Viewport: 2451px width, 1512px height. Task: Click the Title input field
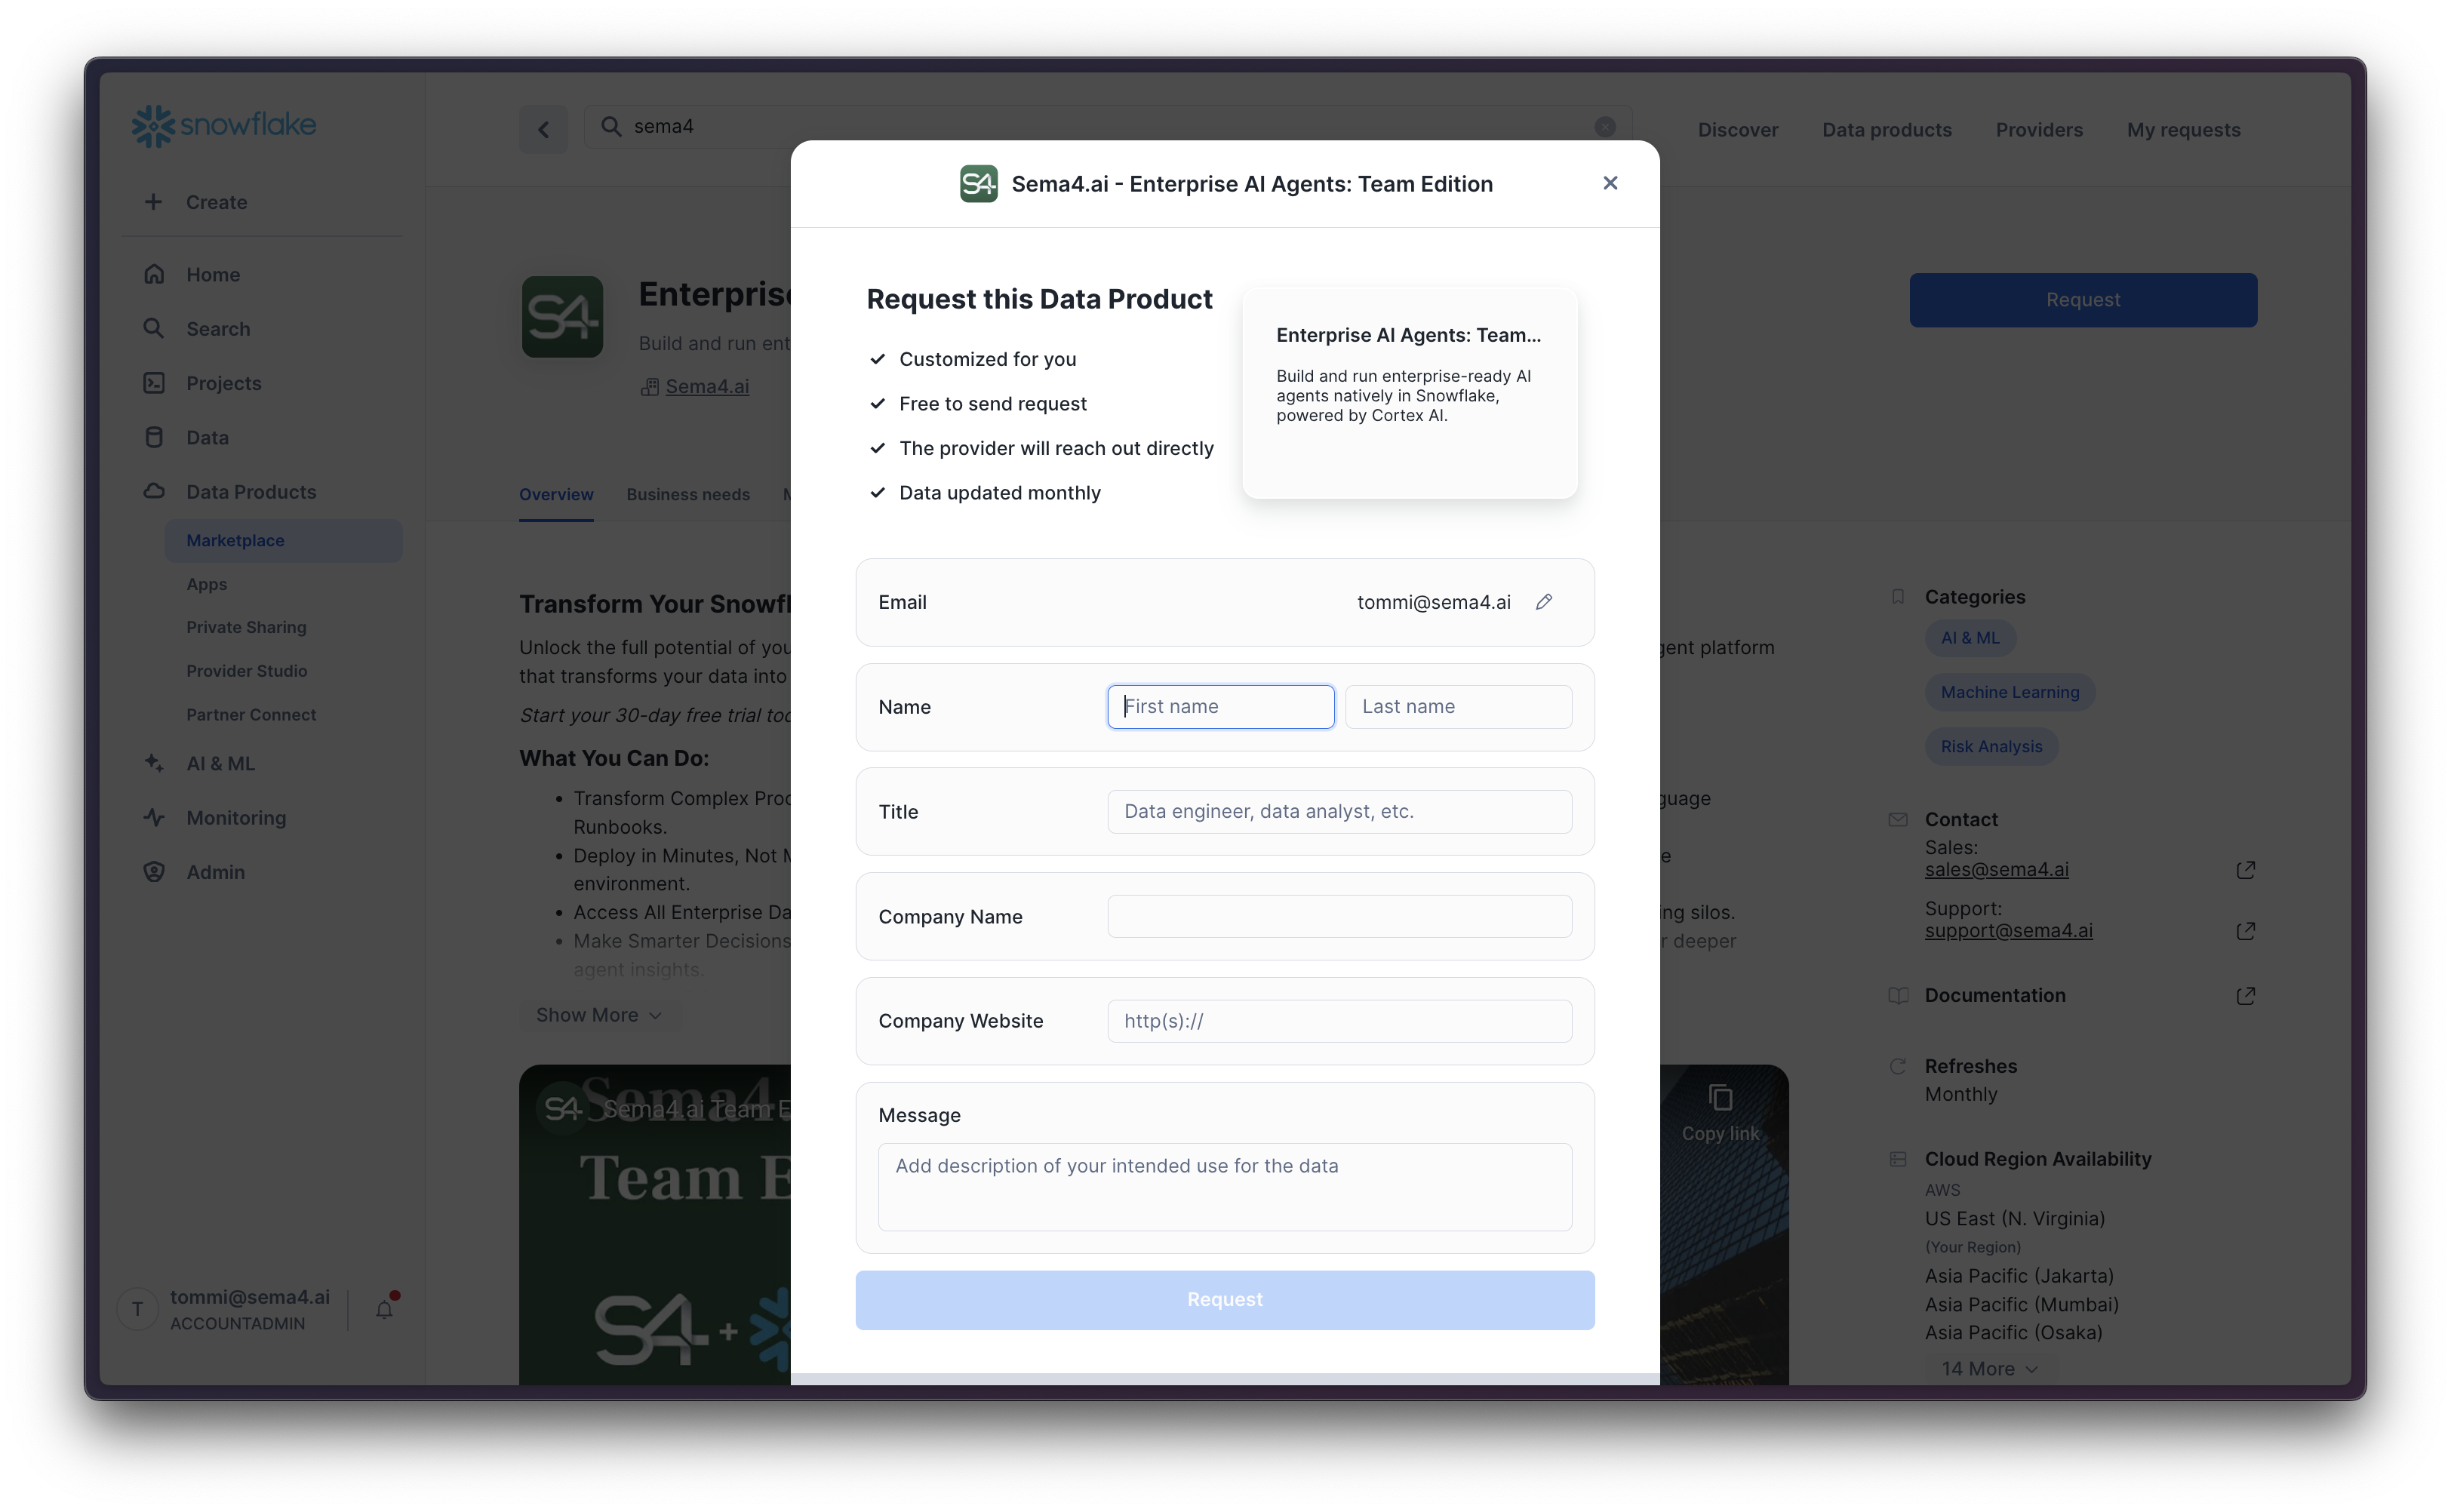1339,811
